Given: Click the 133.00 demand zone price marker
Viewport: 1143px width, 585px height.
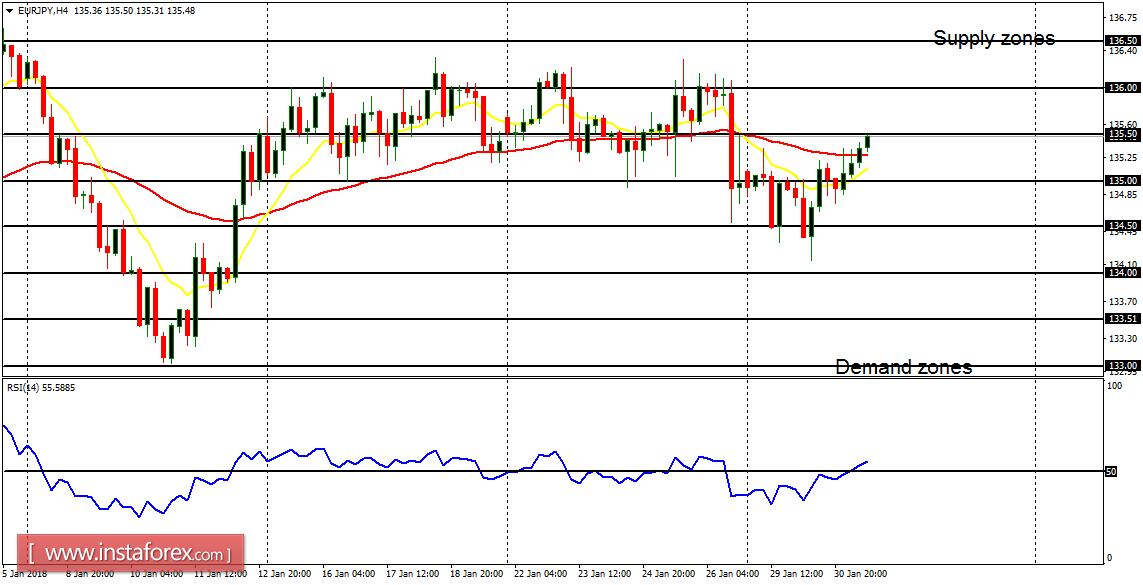Looking at the screenshot, I should click(1121, 364).
